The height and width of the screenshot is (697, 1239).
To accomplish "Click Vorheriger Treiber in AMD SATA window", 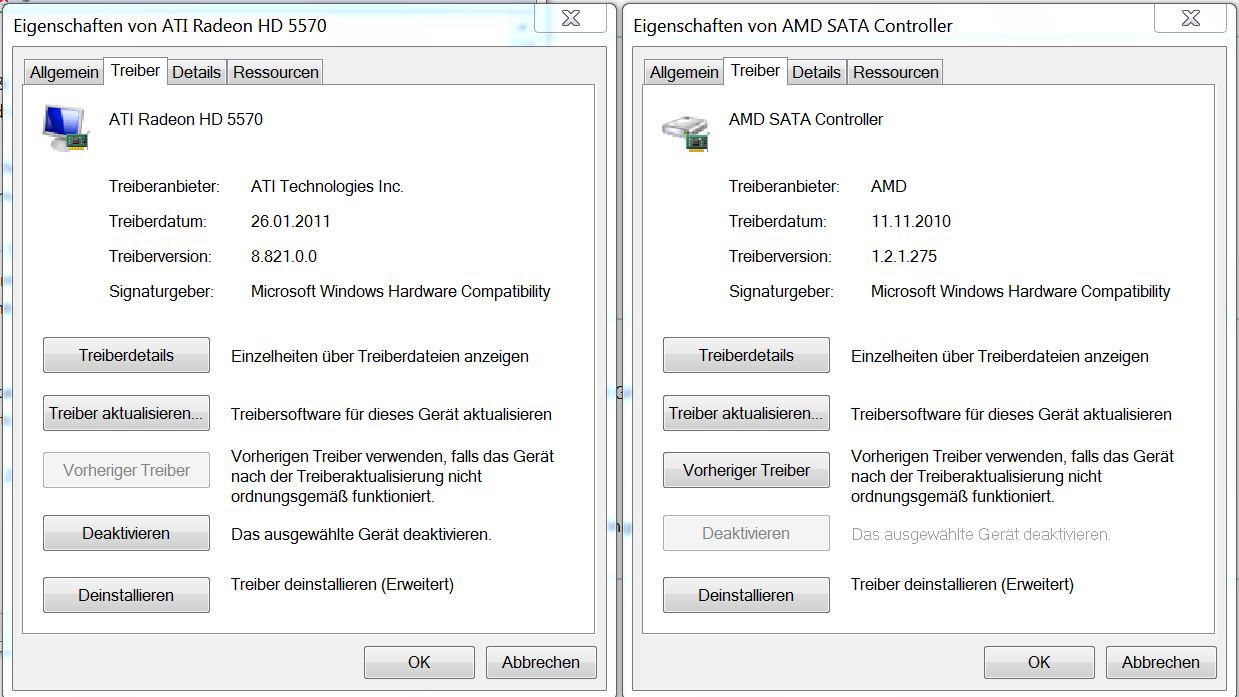I will [x=746, y=470].
